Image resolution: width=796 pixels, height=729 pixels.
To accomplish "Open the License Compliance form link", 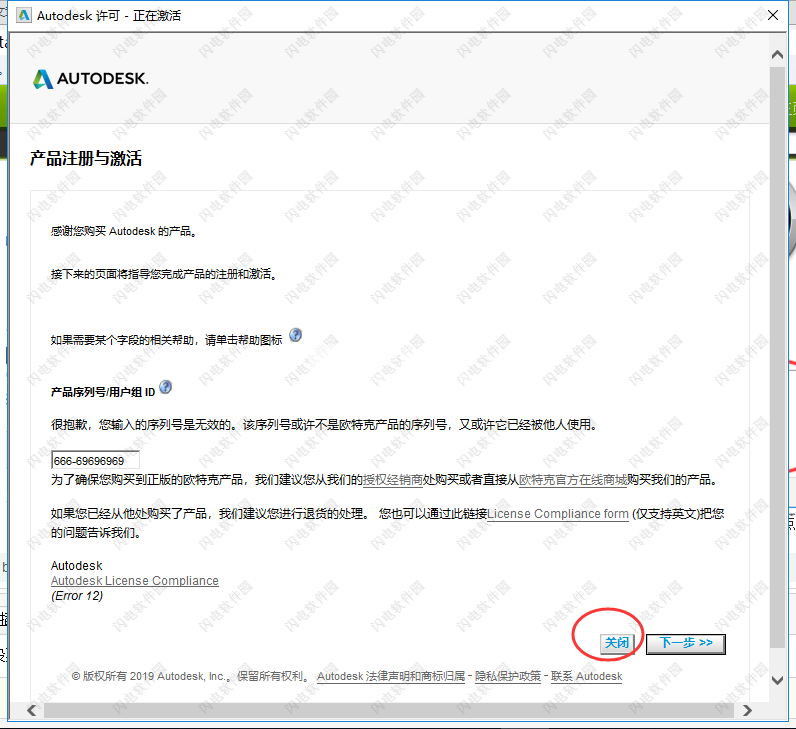I will pos(558,514).
